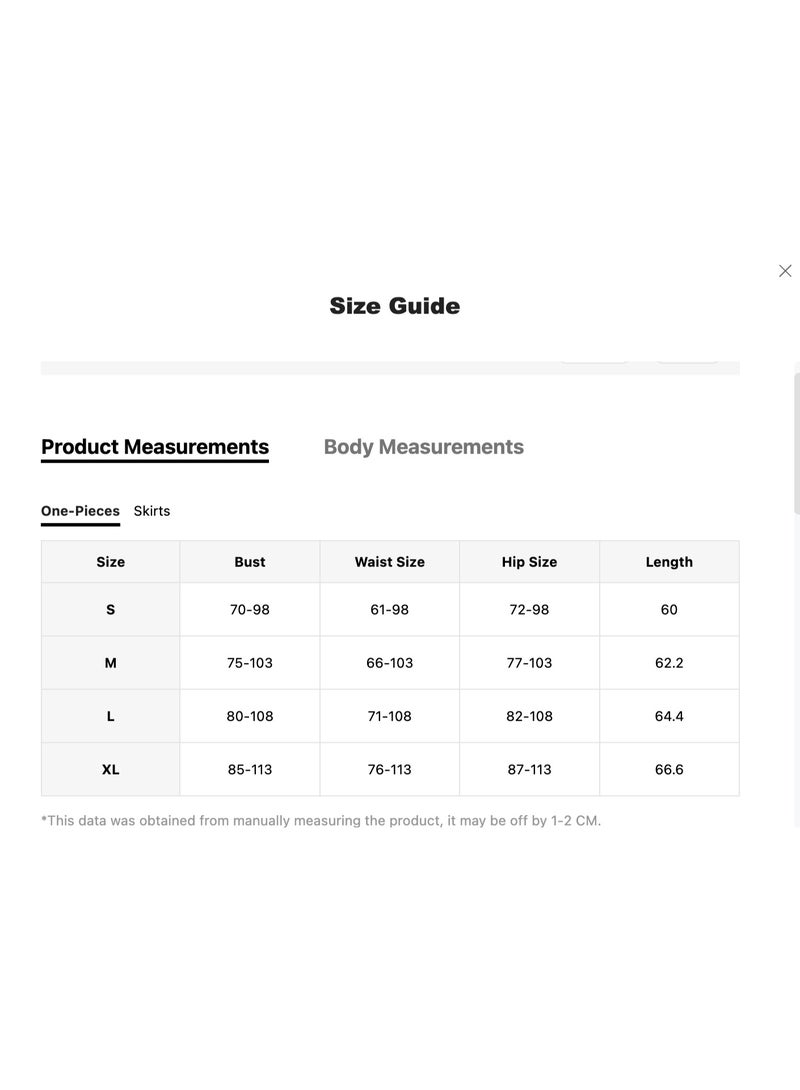Click the Length column header
800x1090 pixels.
click(x=669, y=562)
